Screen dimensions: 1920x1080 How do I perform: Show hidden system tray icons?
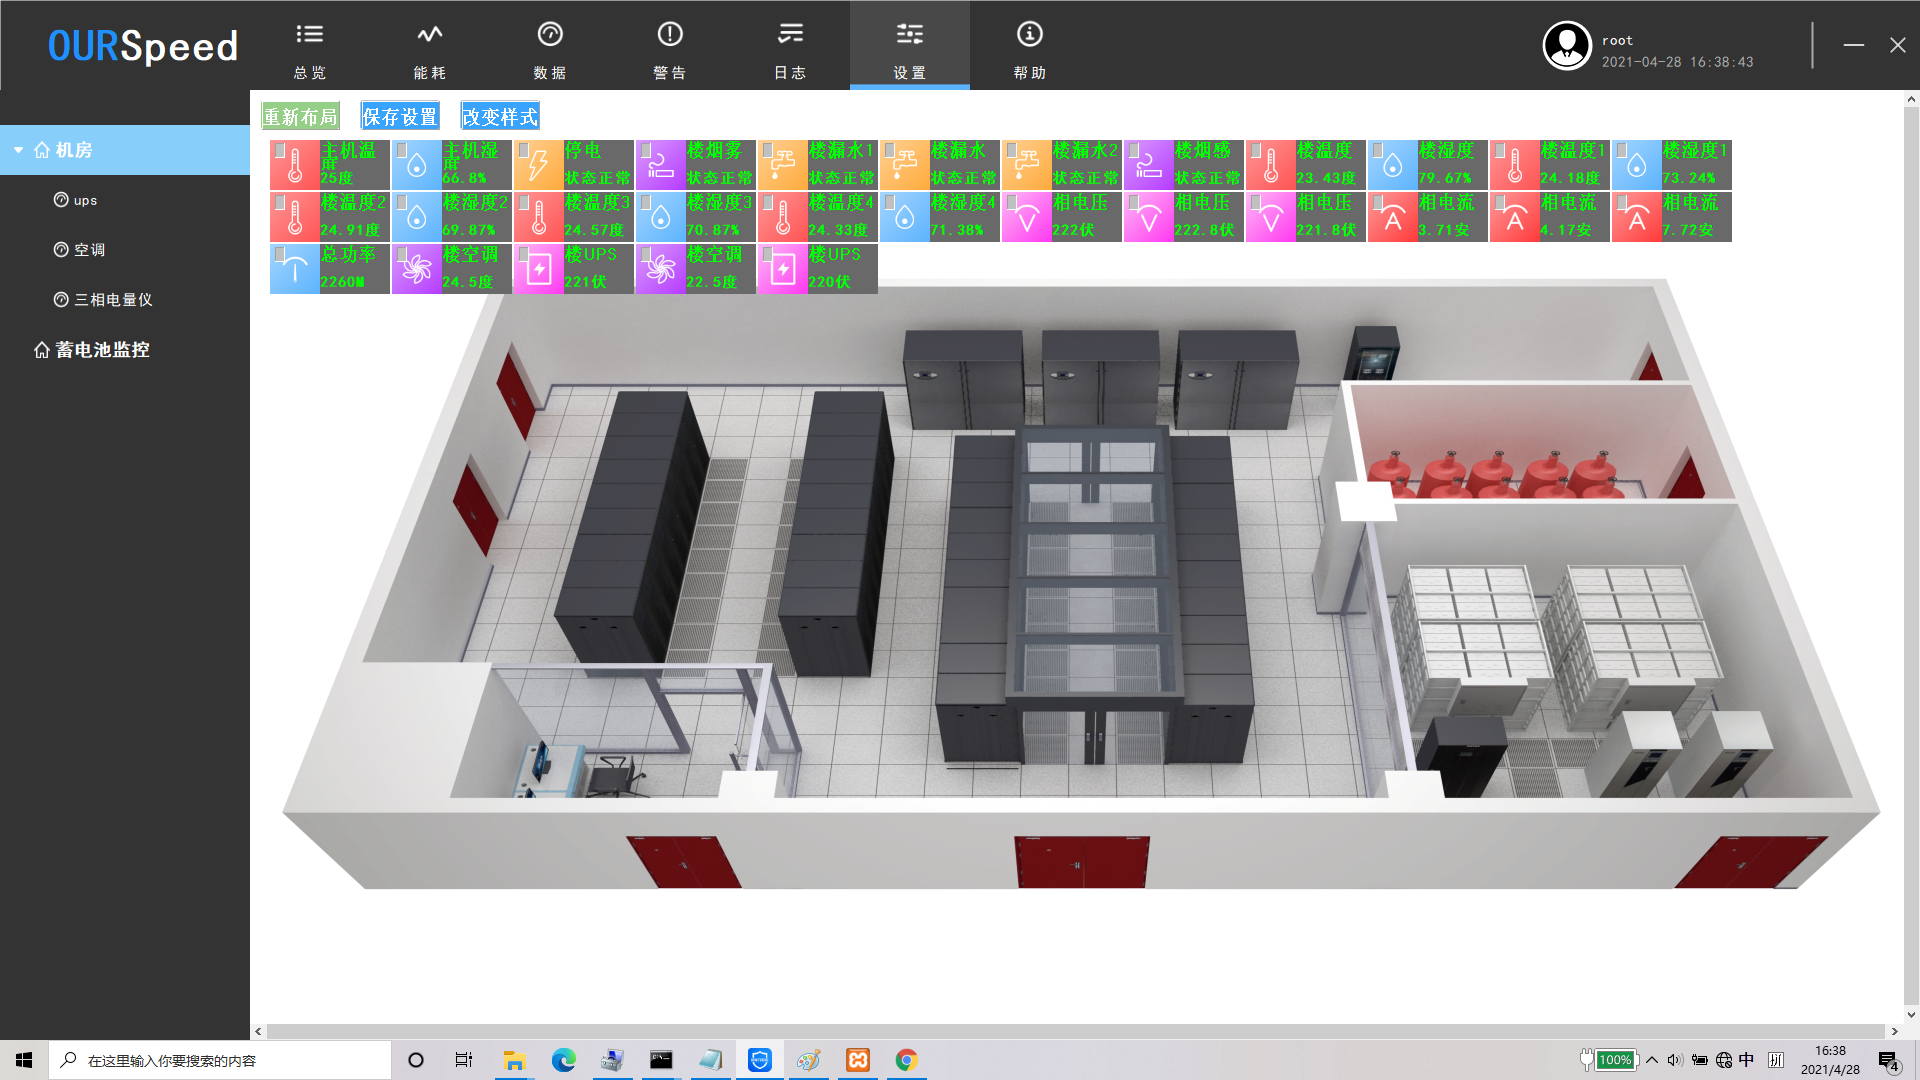click(1652, 1060)
